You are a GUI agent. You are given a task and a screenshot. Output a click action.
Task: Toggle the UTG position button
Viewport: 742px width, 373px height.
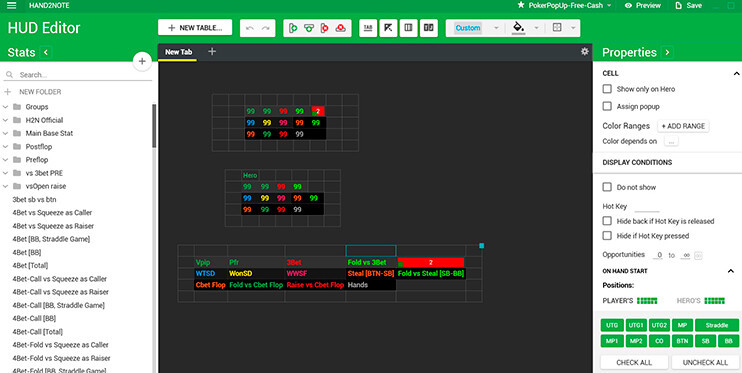pos(612,325)
